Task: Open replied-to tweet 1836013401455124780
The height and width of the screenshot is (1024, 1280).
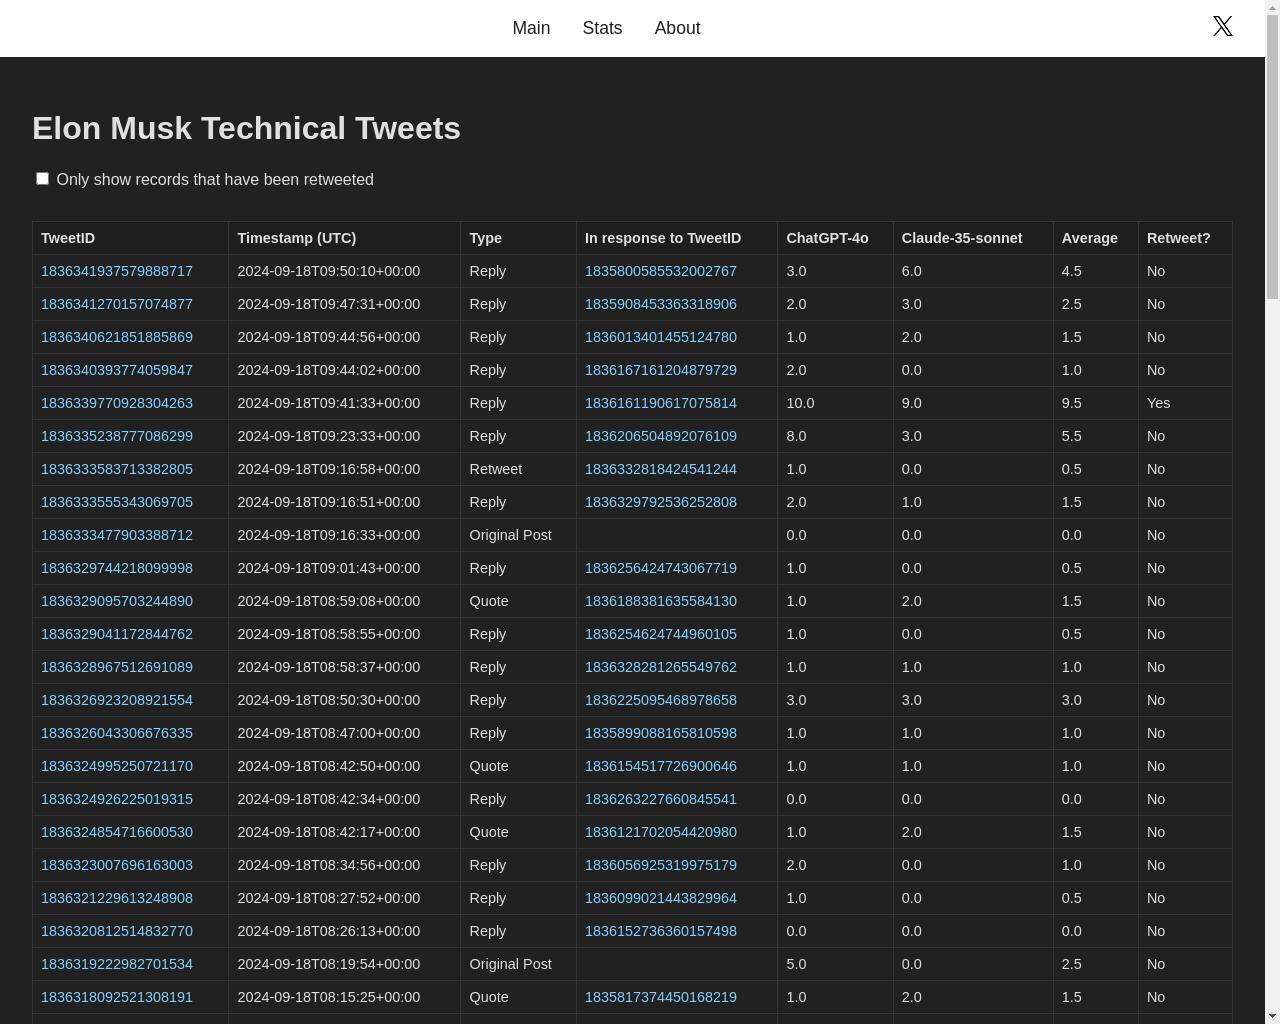Action: tap(661, 337)
